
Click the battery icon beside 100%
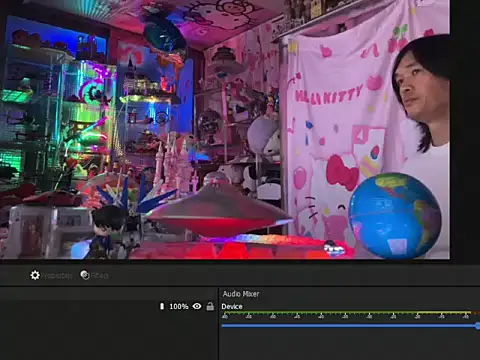pos(162,306)
